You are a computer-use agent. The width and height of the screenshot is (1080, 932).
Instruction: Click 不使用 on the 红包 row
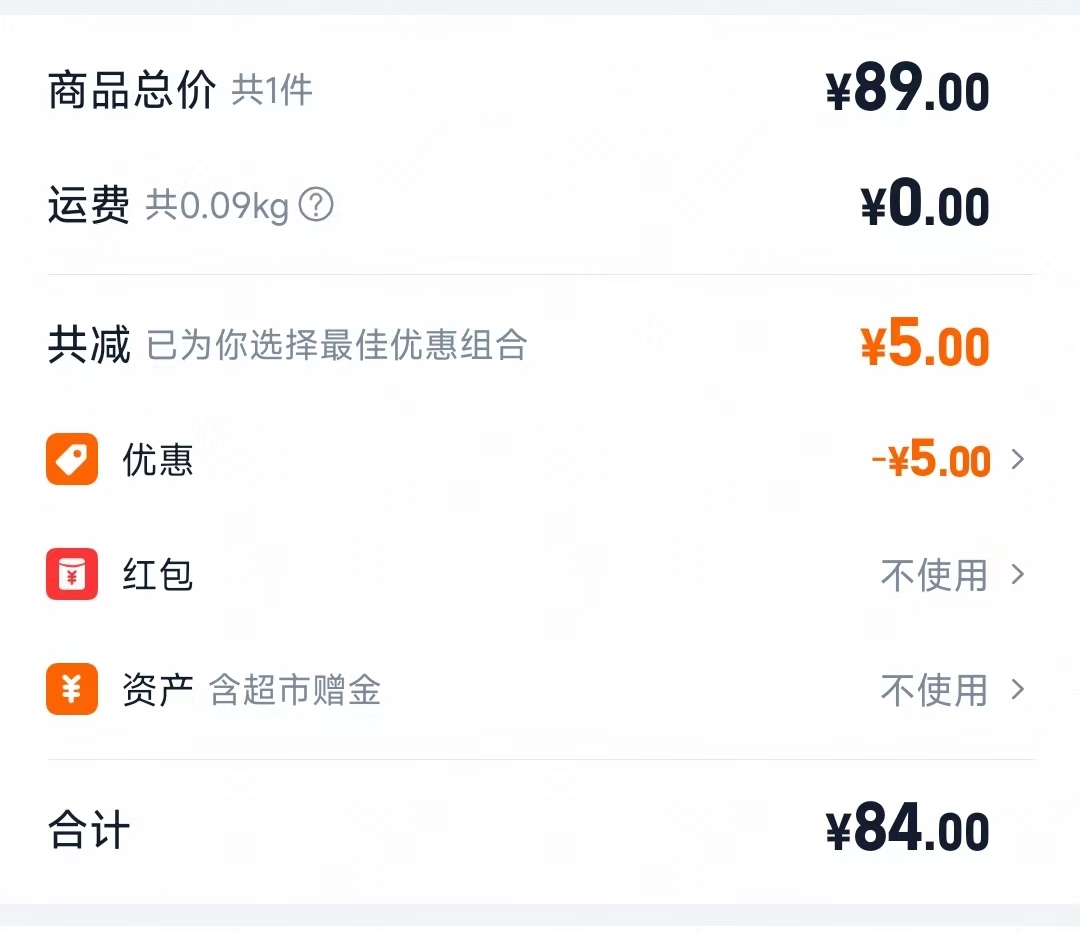pos(933,575)
